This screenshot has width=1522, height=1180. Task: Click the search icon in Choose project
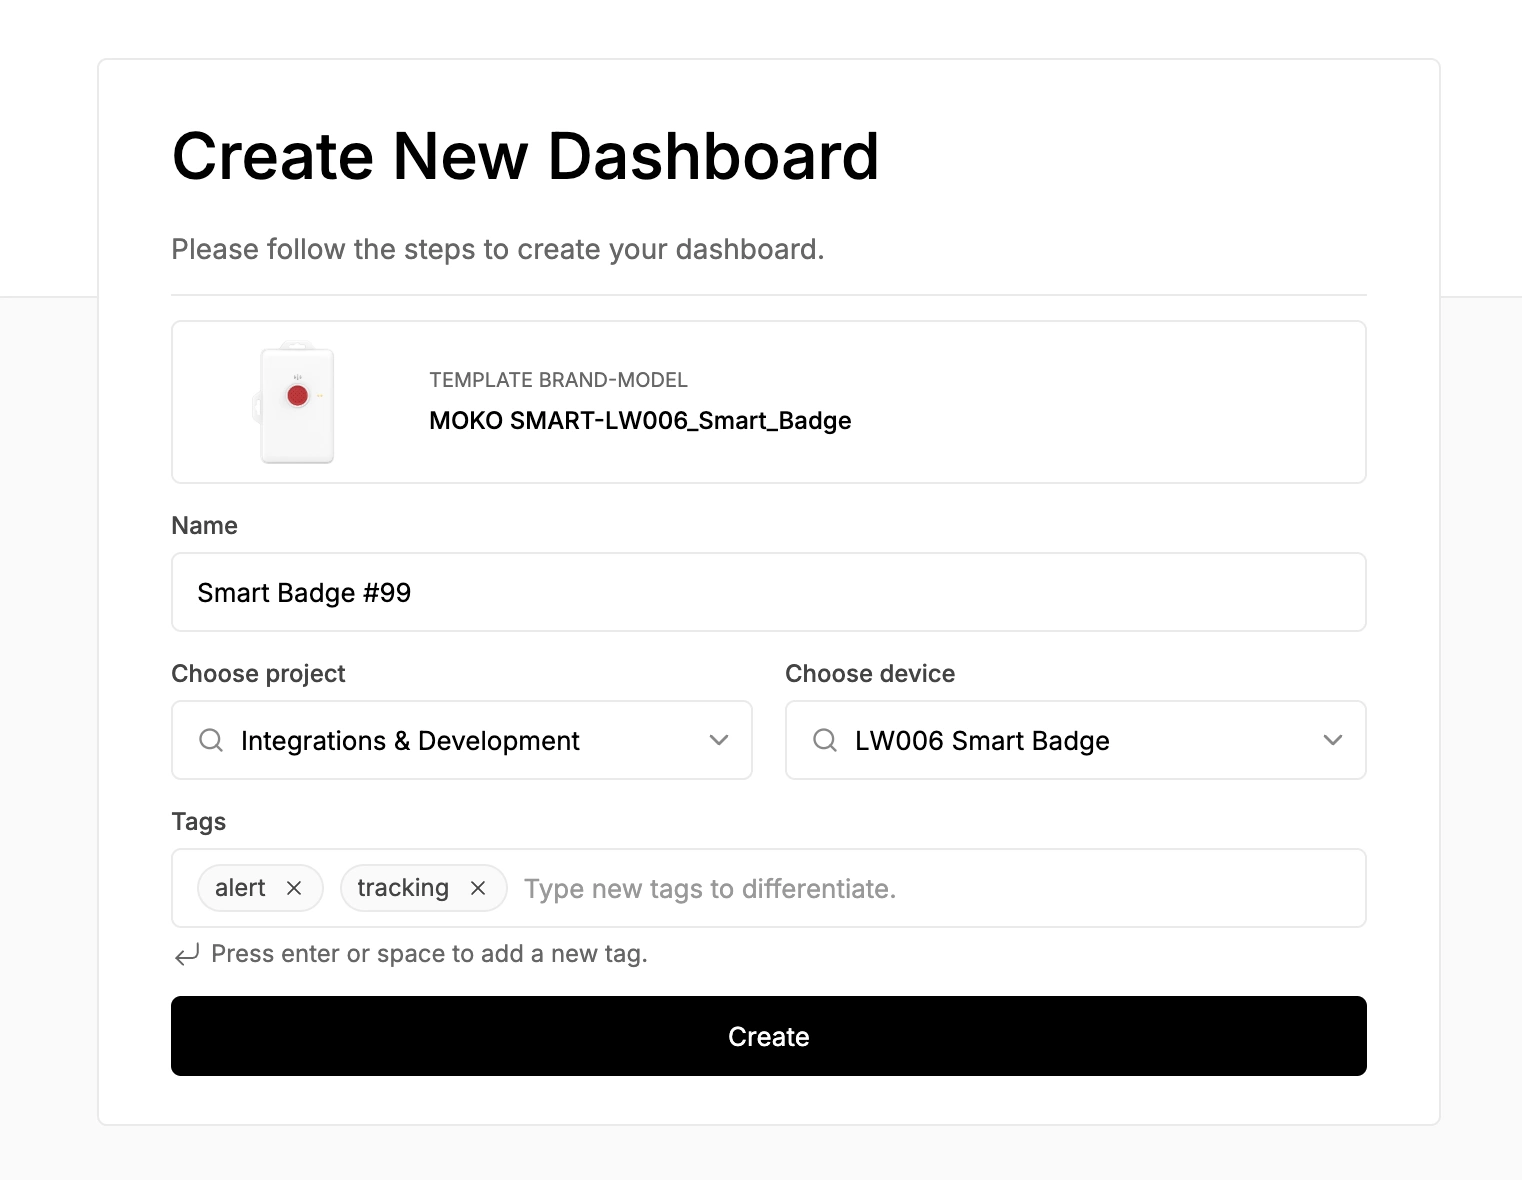[211, 740]
